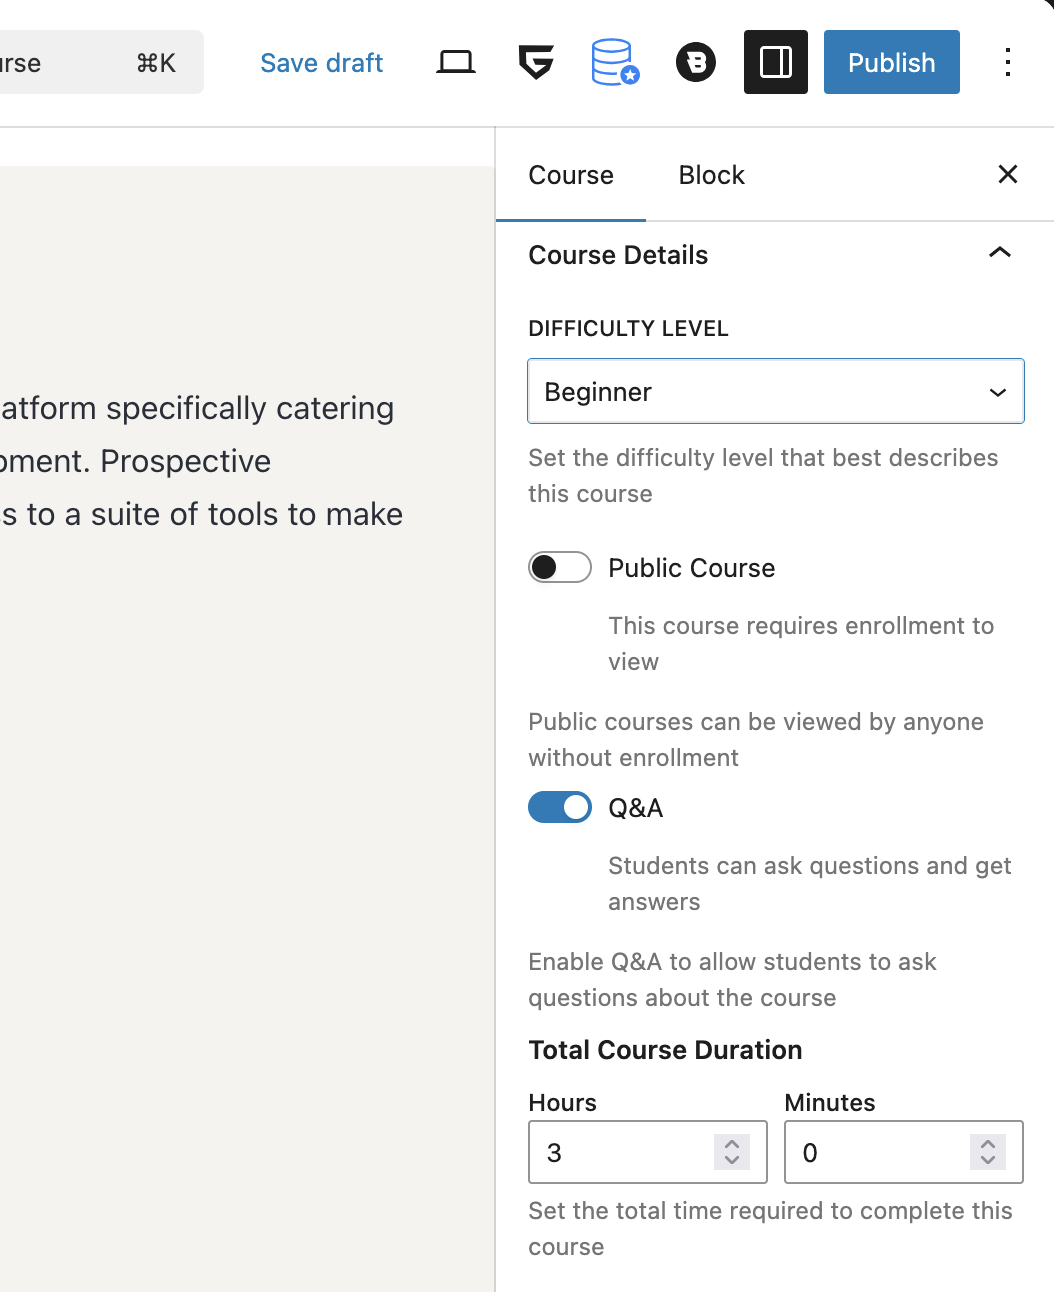
Task: Click the G shield plugin icon in toolbar
Action: point(536,62)
